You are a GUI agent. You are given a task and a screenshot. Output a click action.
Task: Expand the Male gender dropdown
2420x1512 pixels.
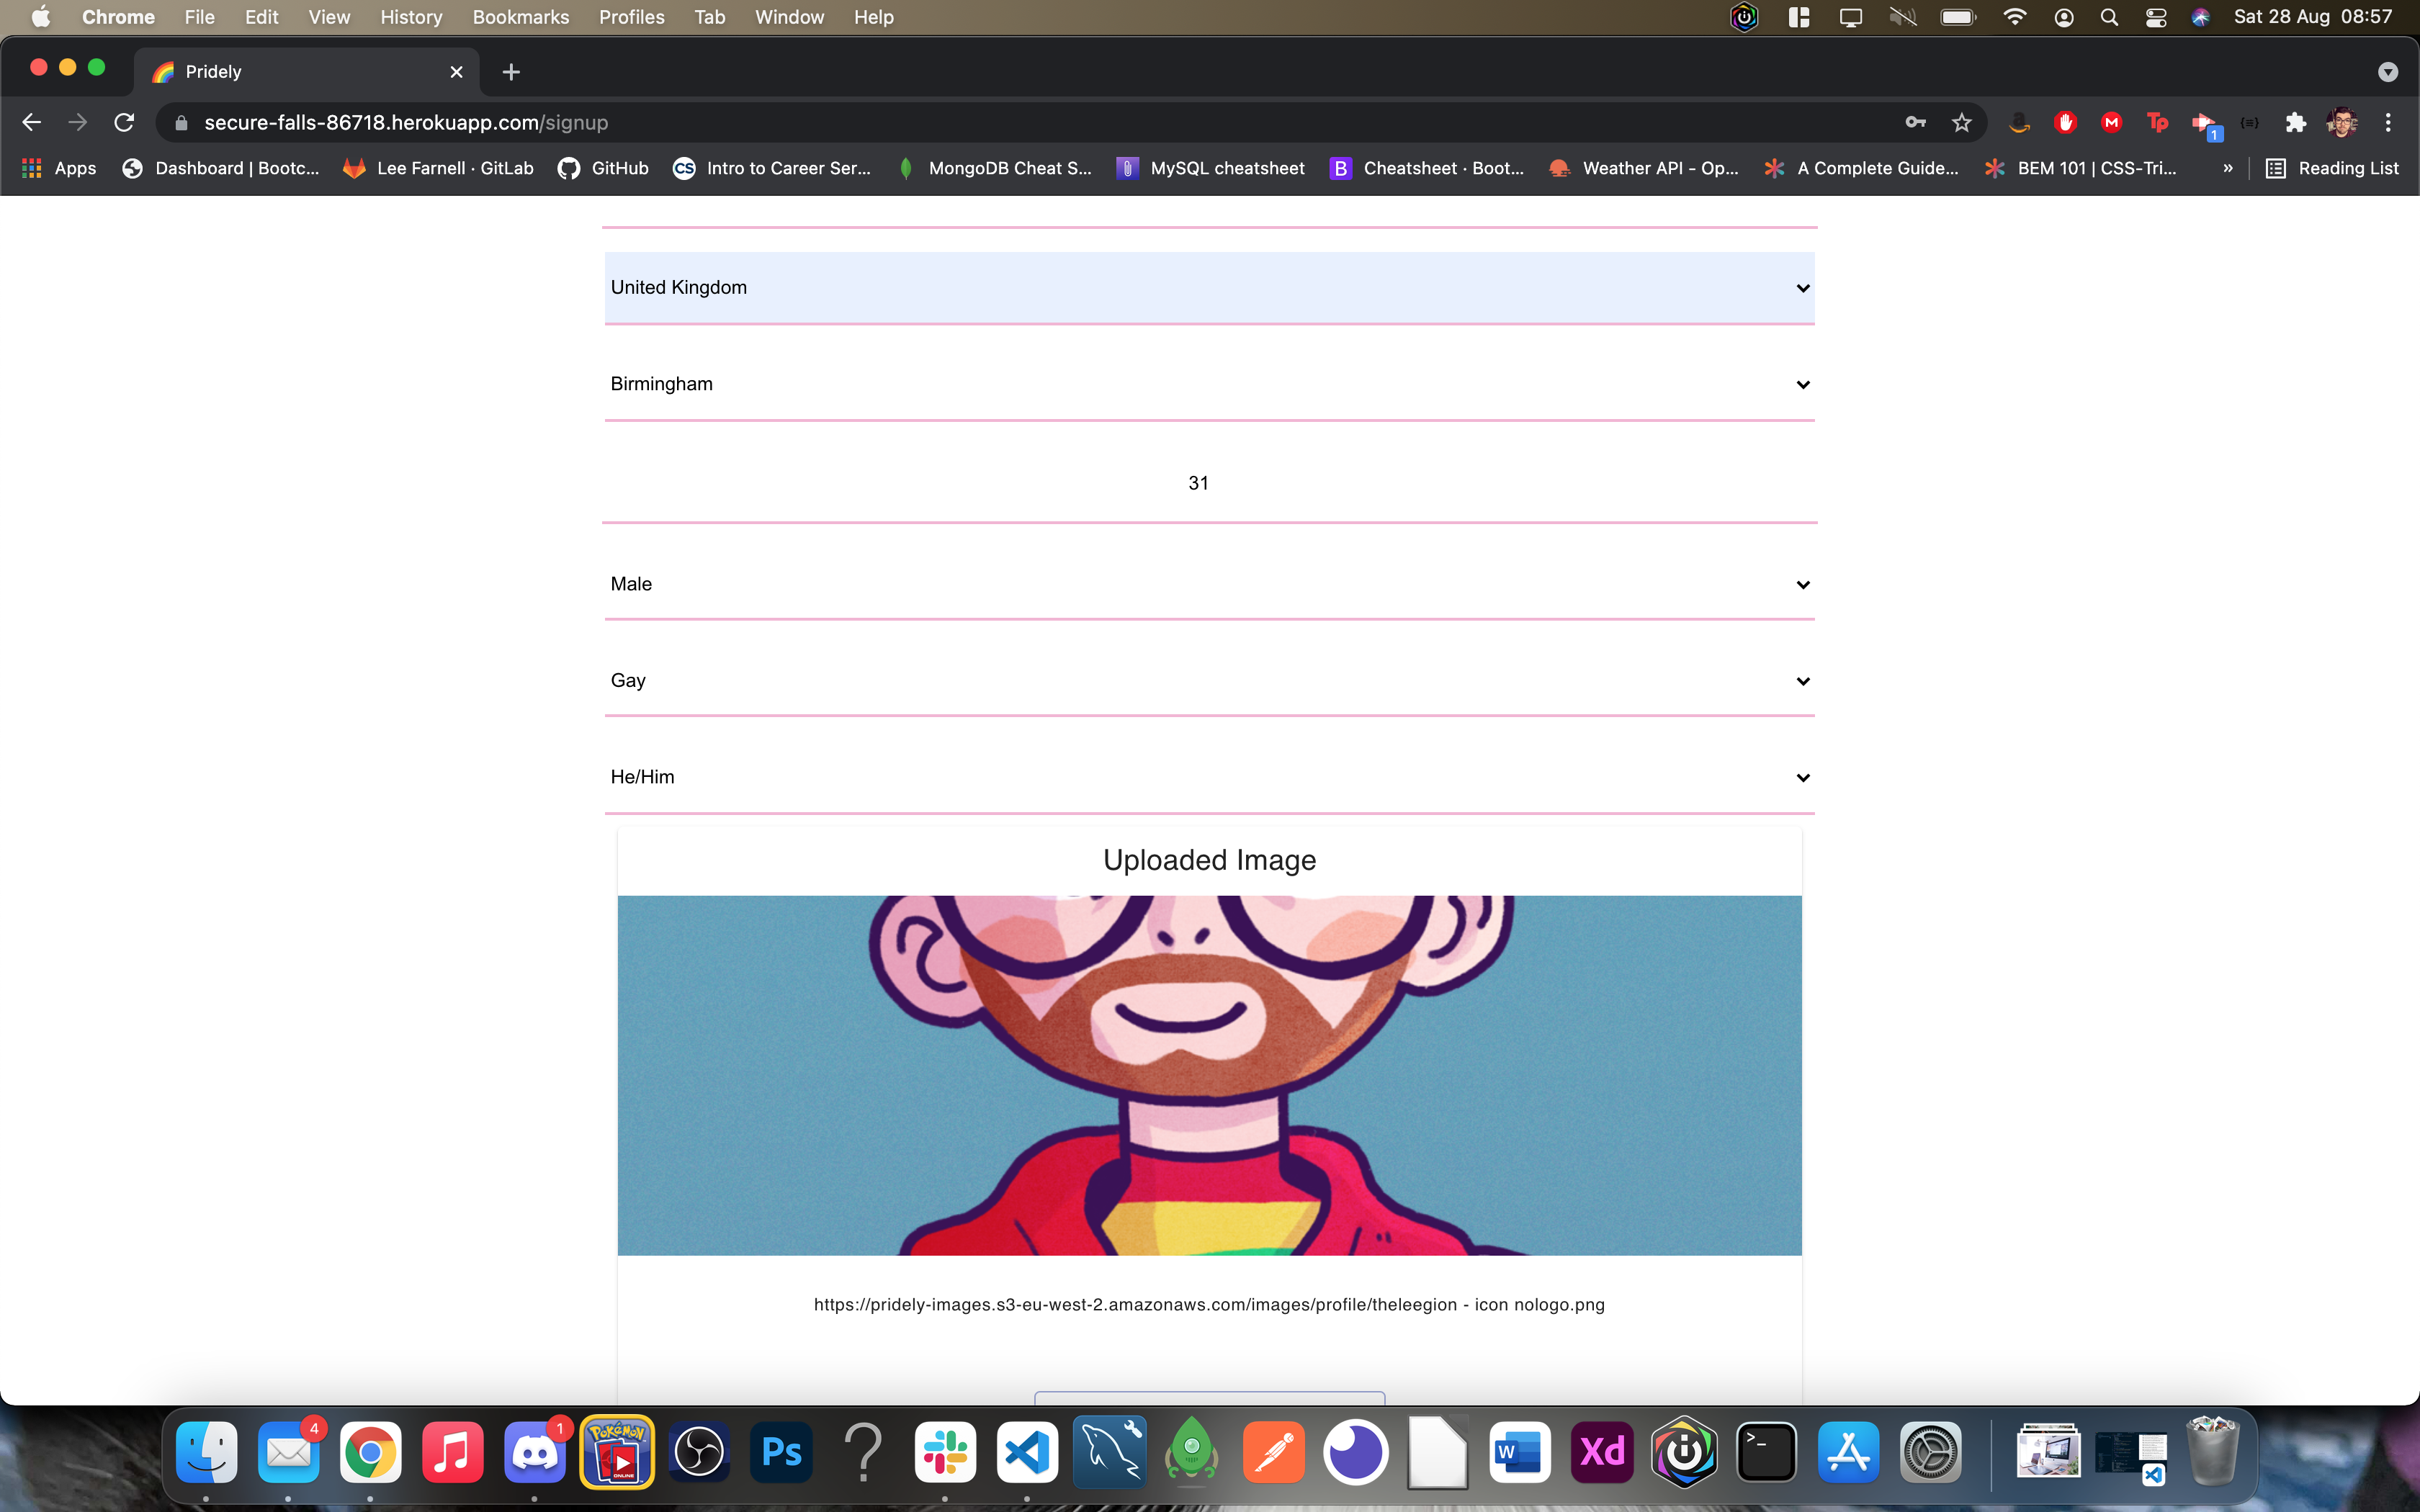click(x=1800, y=583)
